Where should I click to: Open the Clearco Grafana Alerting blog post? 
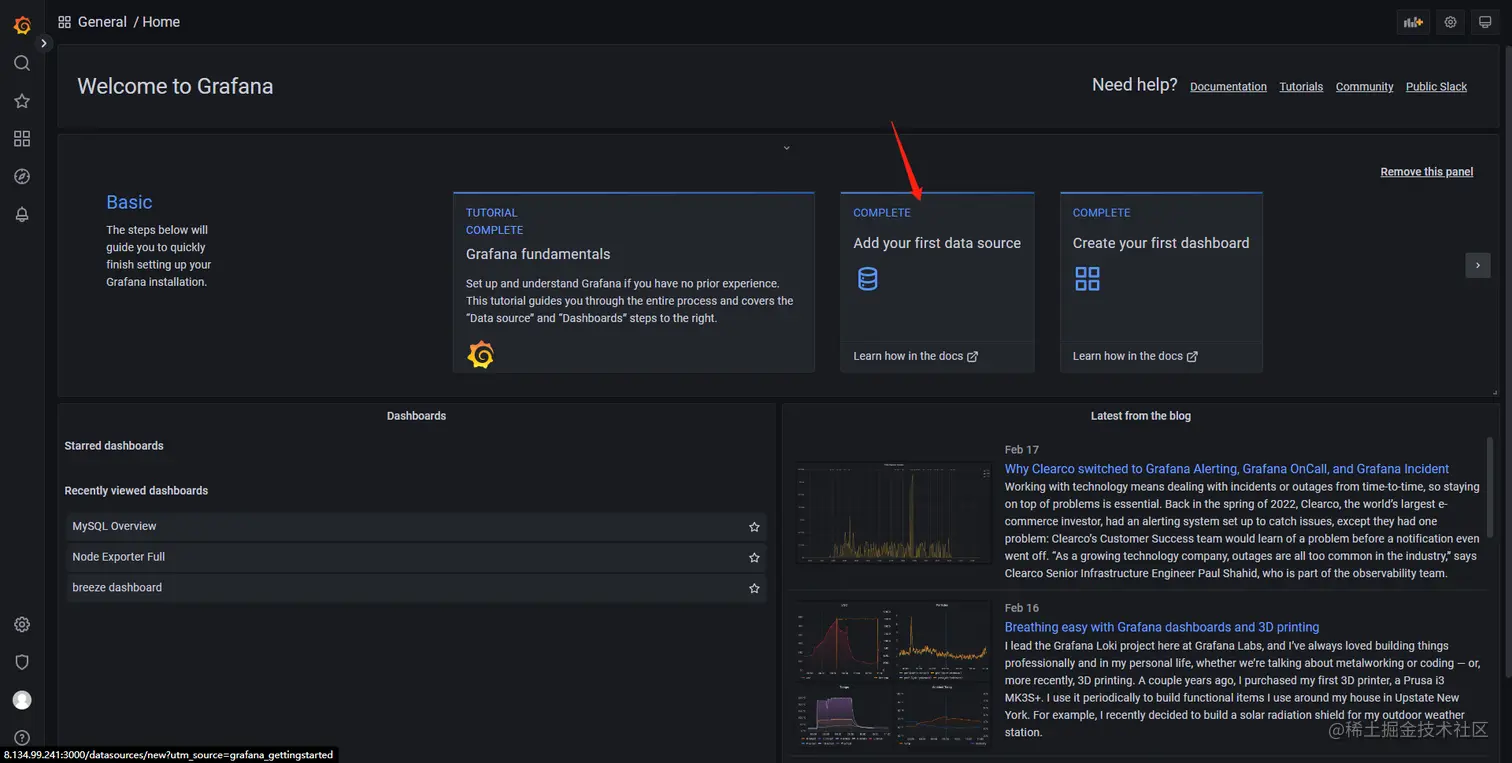(1227, 469)
